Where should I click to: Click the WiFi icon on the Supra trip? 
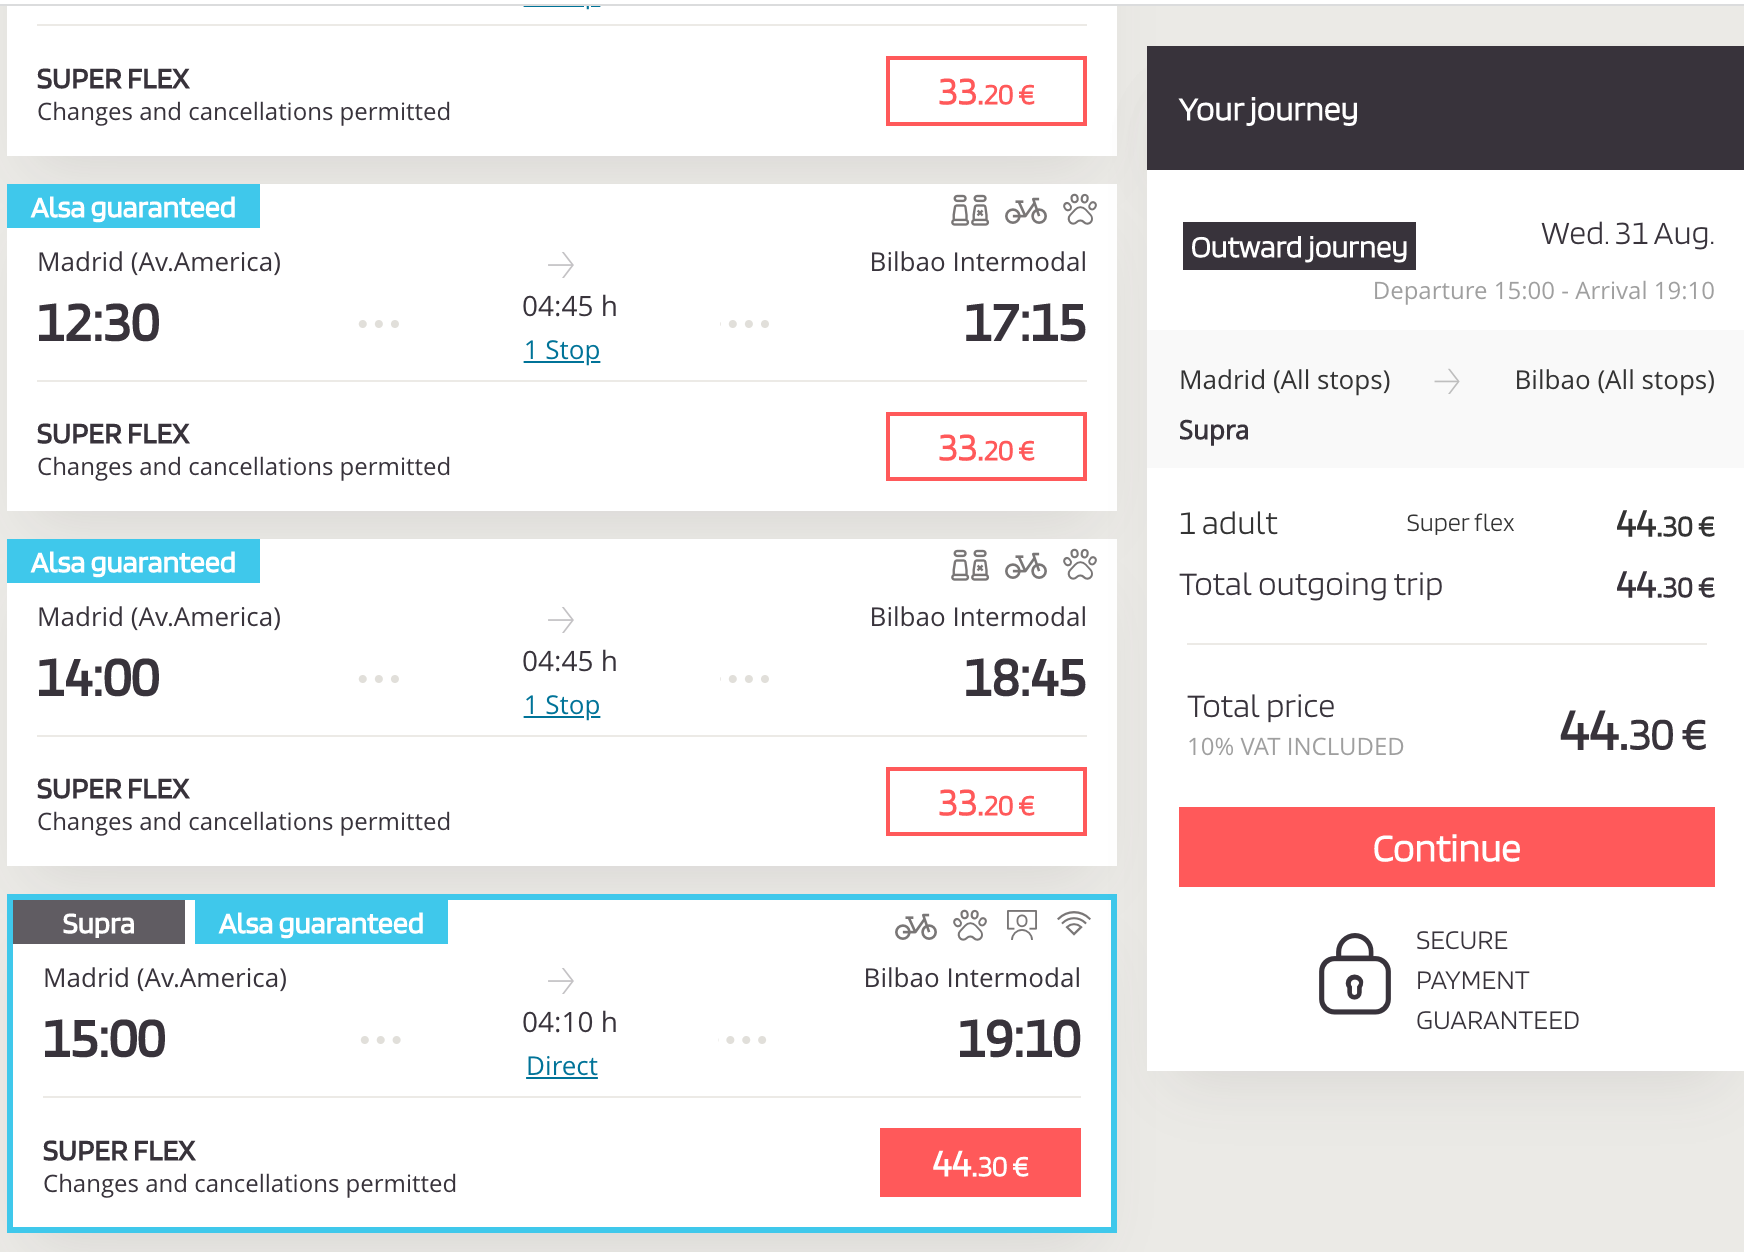[1073, 923]
